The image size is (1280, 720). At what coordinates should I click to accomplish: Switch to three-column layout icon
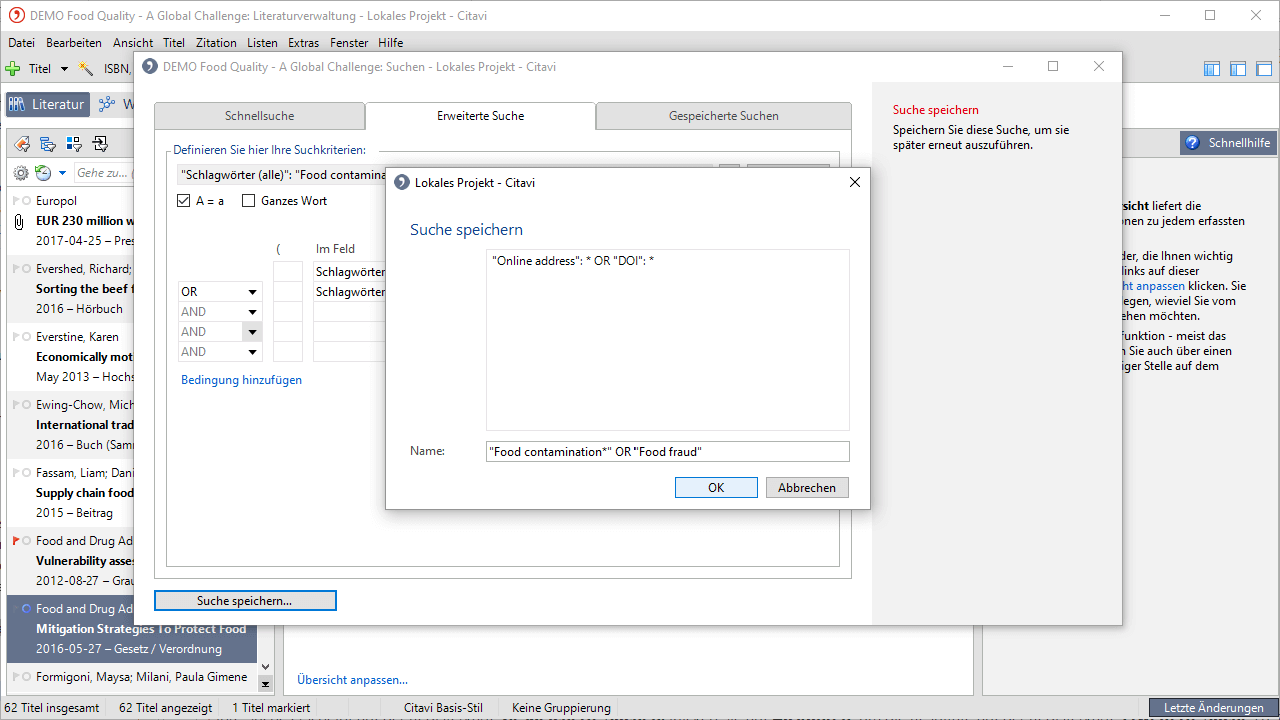[1212, 69]
